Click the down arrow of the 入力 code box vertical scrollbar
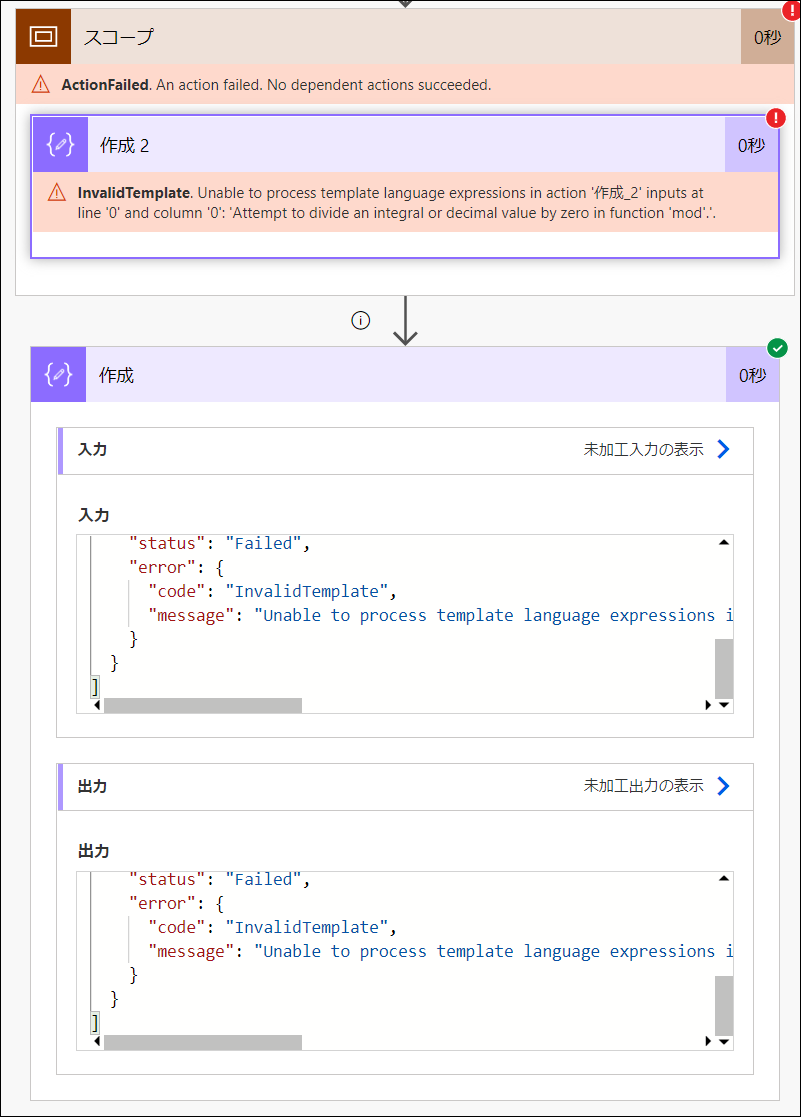The width and height of the screenshot is (801, 1117). 724,705
